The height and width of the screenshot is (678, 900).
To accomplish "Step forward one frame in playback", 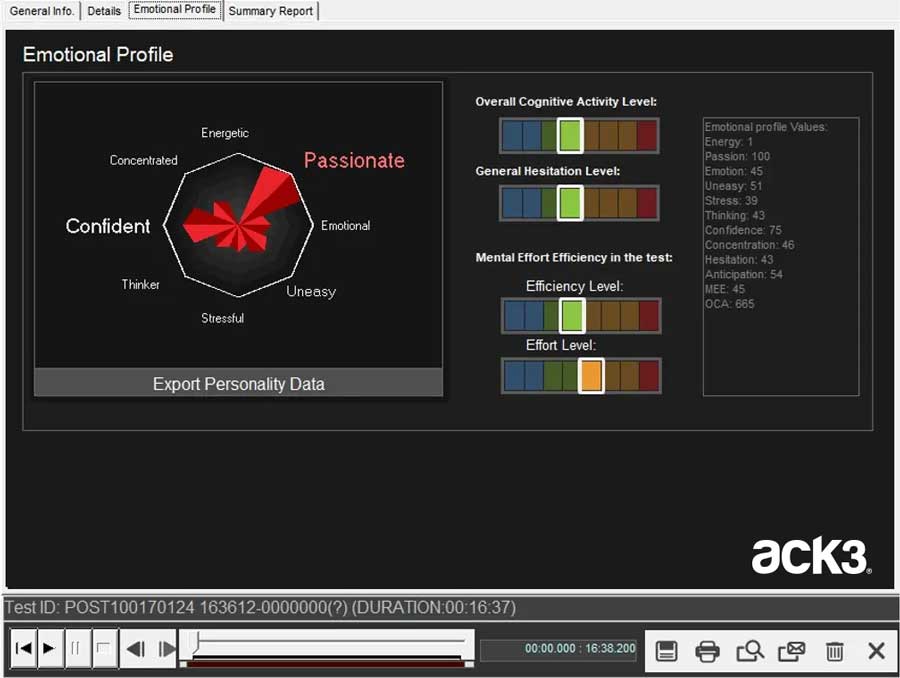I will click(166, 648).
